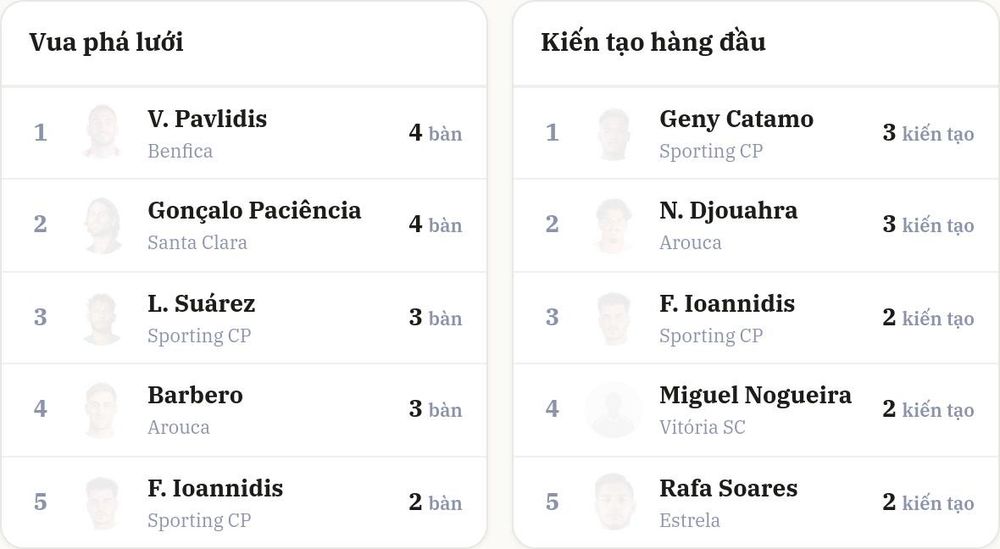This screenshot has width=1000, height=549.
Task: Select Geny Catamo name in assists list
Action: point(736,120)
